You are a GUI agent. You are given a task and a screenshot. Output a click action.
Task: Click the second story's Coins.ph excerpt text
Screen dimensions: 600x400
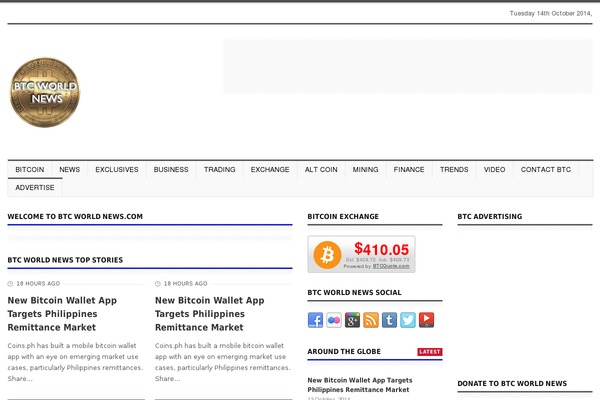click(223, 362)
